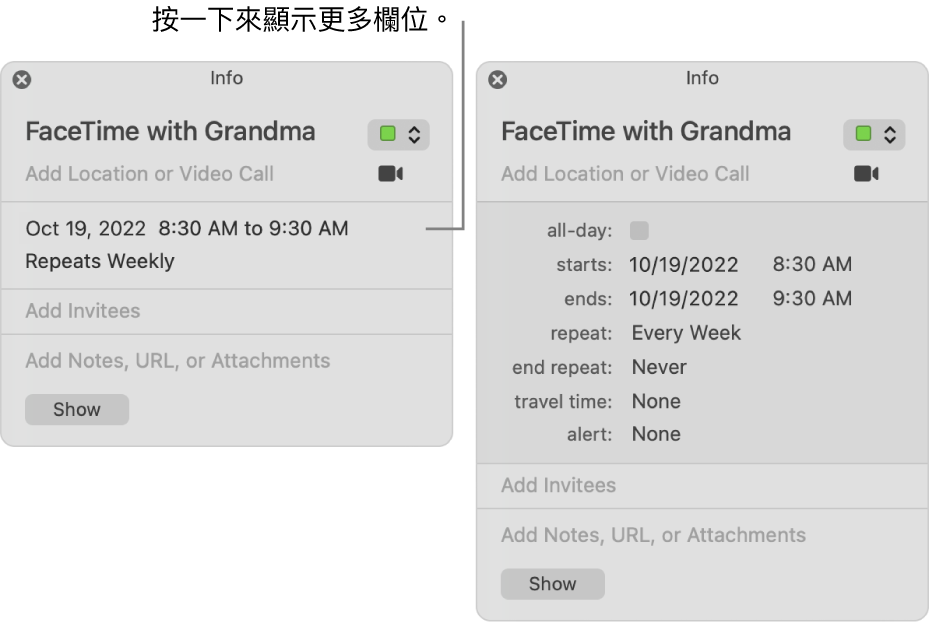The height and width of the screenshot is (622, 931).
Task: Toggle the all-day checkbox
Action: click(x=639, y=231)
